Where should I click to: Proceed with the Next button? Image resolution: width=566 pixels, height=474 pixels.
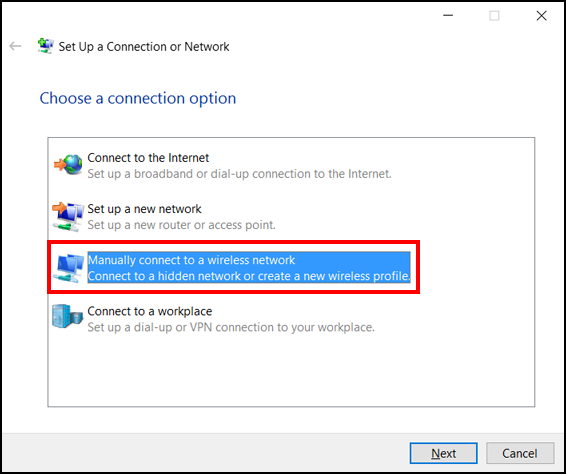[x=444, y=453]
